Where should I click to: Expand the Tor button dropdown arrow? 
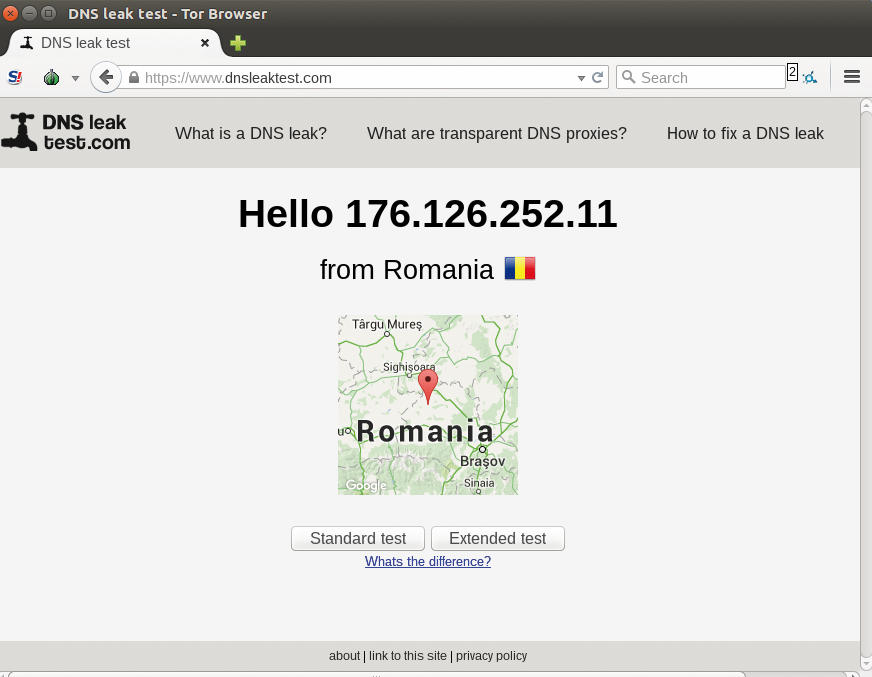tap(75, 78)
